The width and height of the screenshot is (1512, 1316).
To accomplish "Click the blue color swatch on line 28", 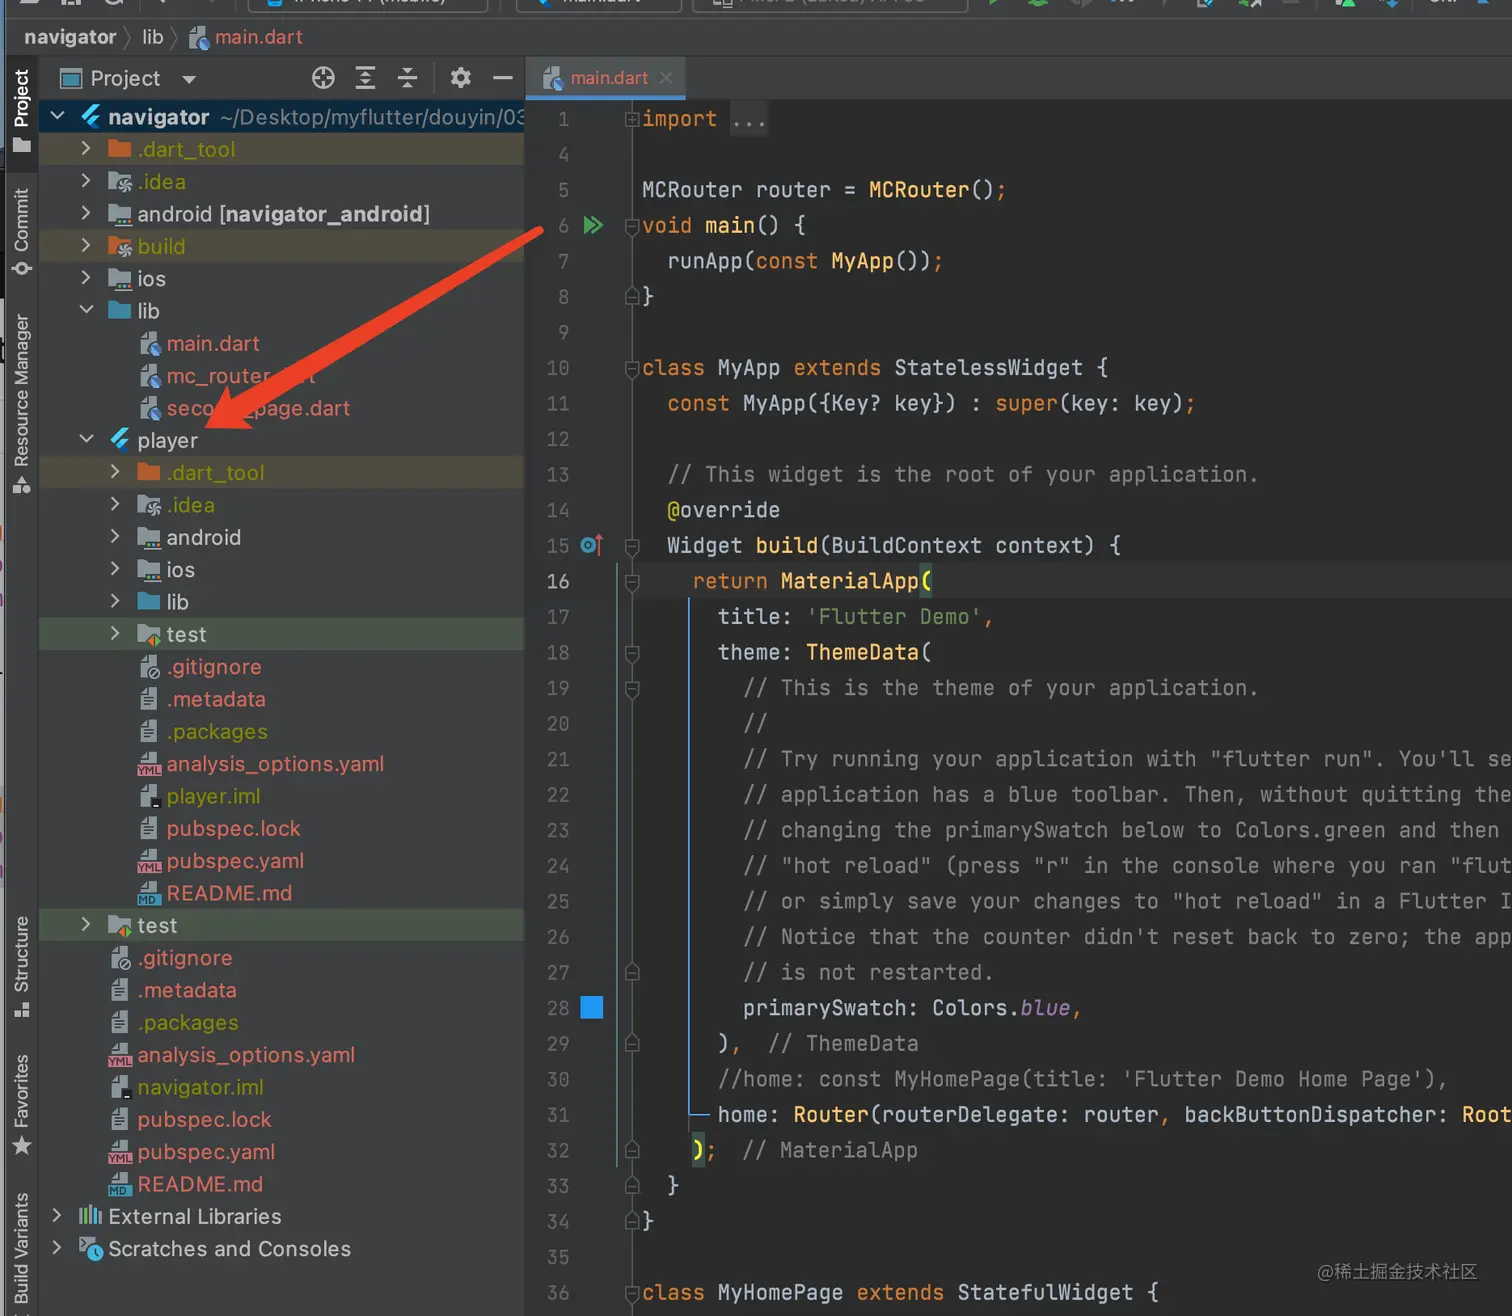I will click(x=592, y=1007).
